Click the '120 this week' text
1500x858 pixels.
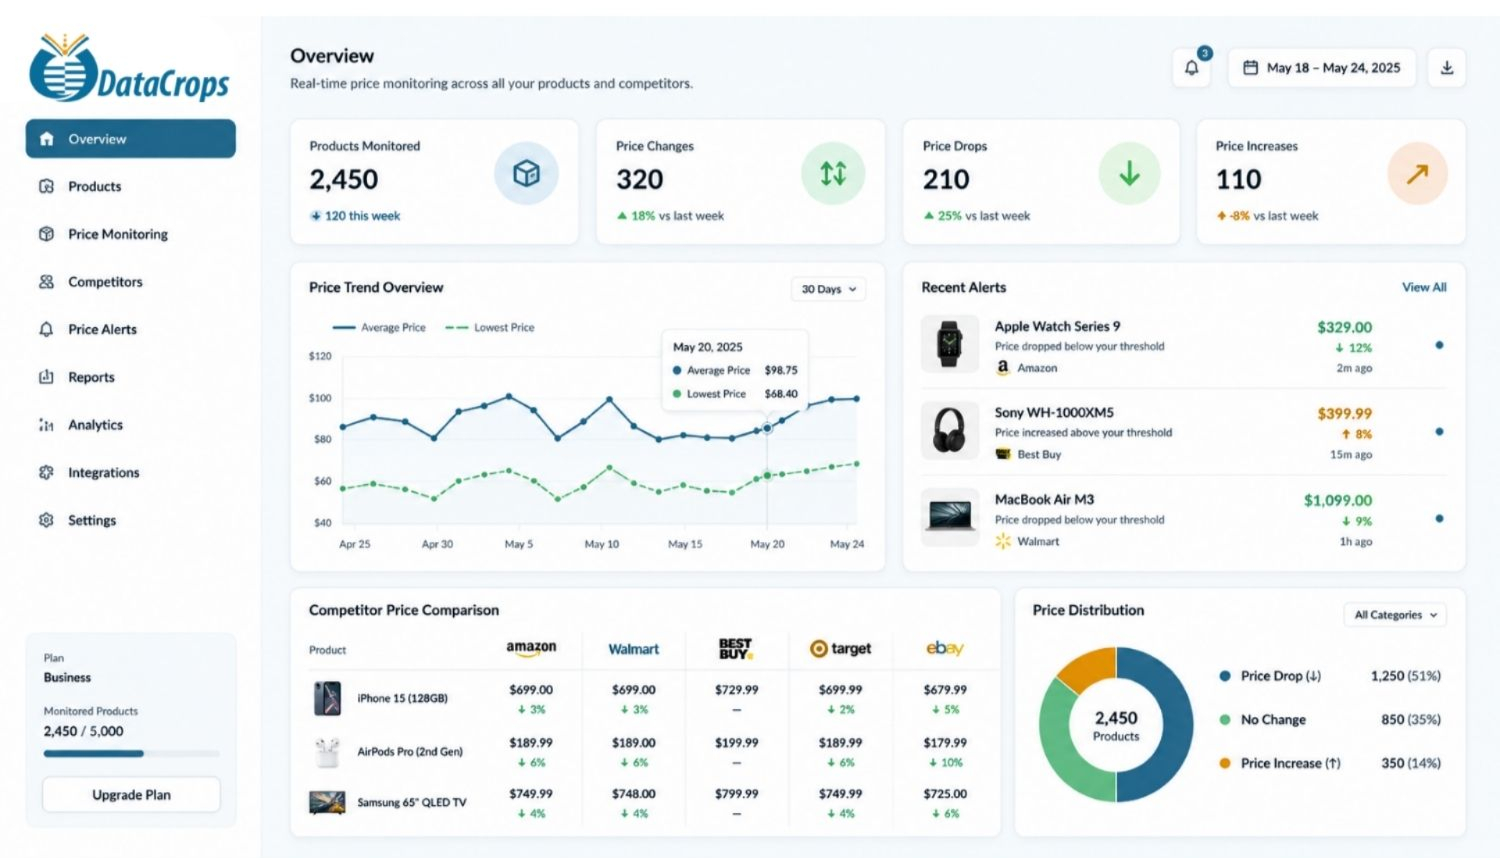click(362, 216)
